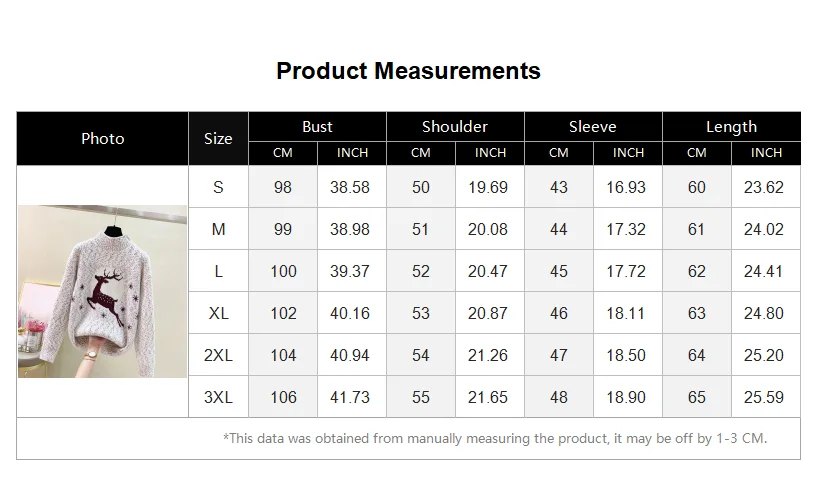The width and height of the screenshot is (818, 484).
Task: Click the reindeer sweater product photo
Action: point(102,291)
